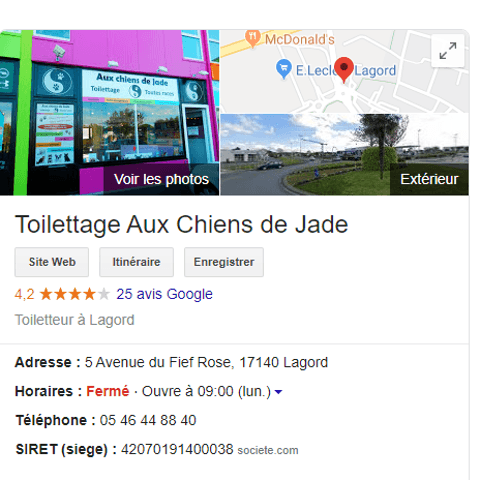Screen dimensions: 480x480
Task: Click the red location pin on map
Action: tap(344, 70)
